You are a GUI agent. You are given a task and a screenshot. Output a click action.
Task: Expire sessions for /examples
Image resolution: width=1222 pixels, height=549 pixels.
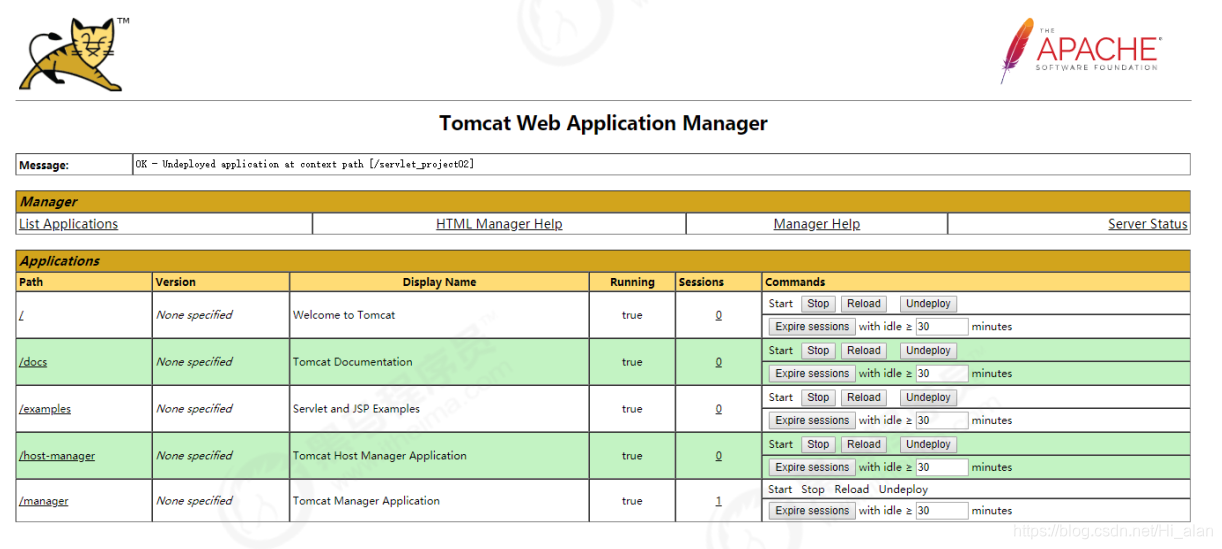pyautogui.click(x=812, y=421)
